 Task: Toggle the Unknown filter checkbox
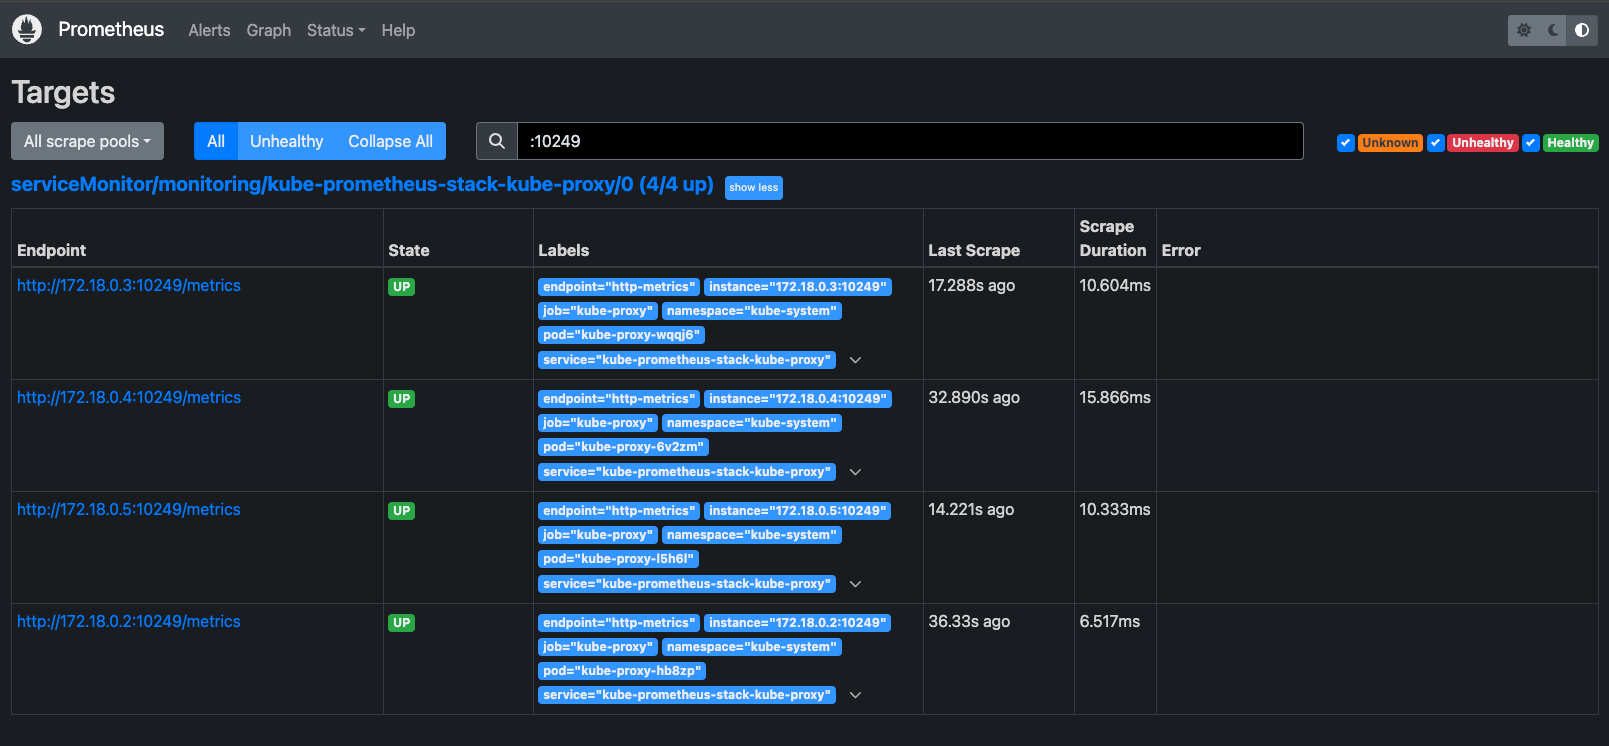(x=1346, y=143)
